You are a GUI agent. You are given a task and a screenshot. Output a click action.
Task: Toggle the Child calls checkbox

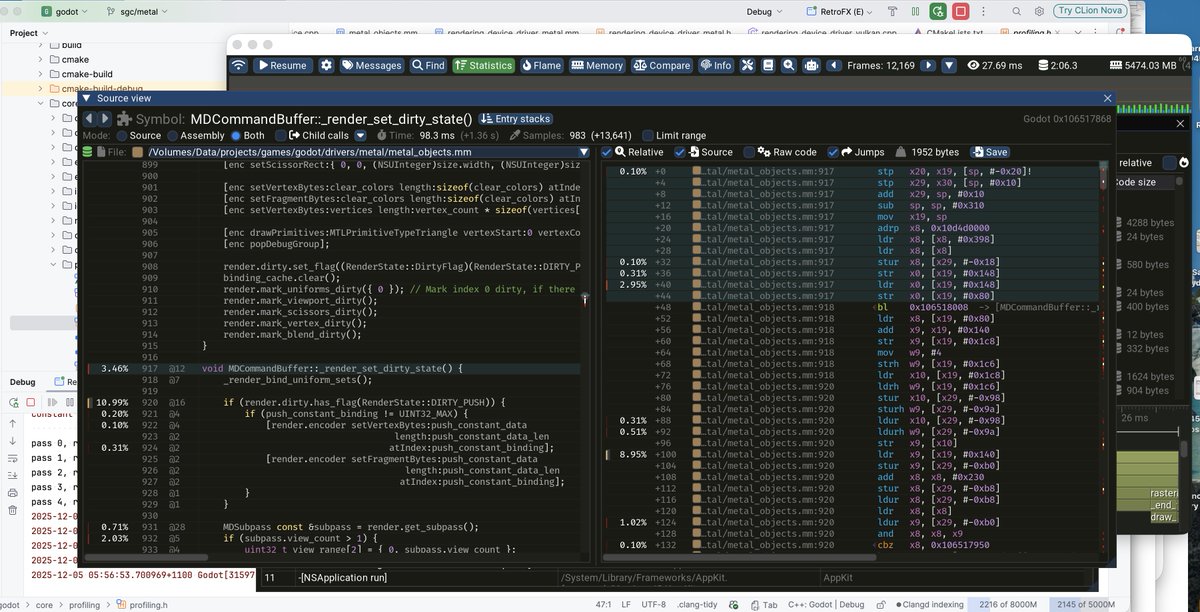click(279, 135)
